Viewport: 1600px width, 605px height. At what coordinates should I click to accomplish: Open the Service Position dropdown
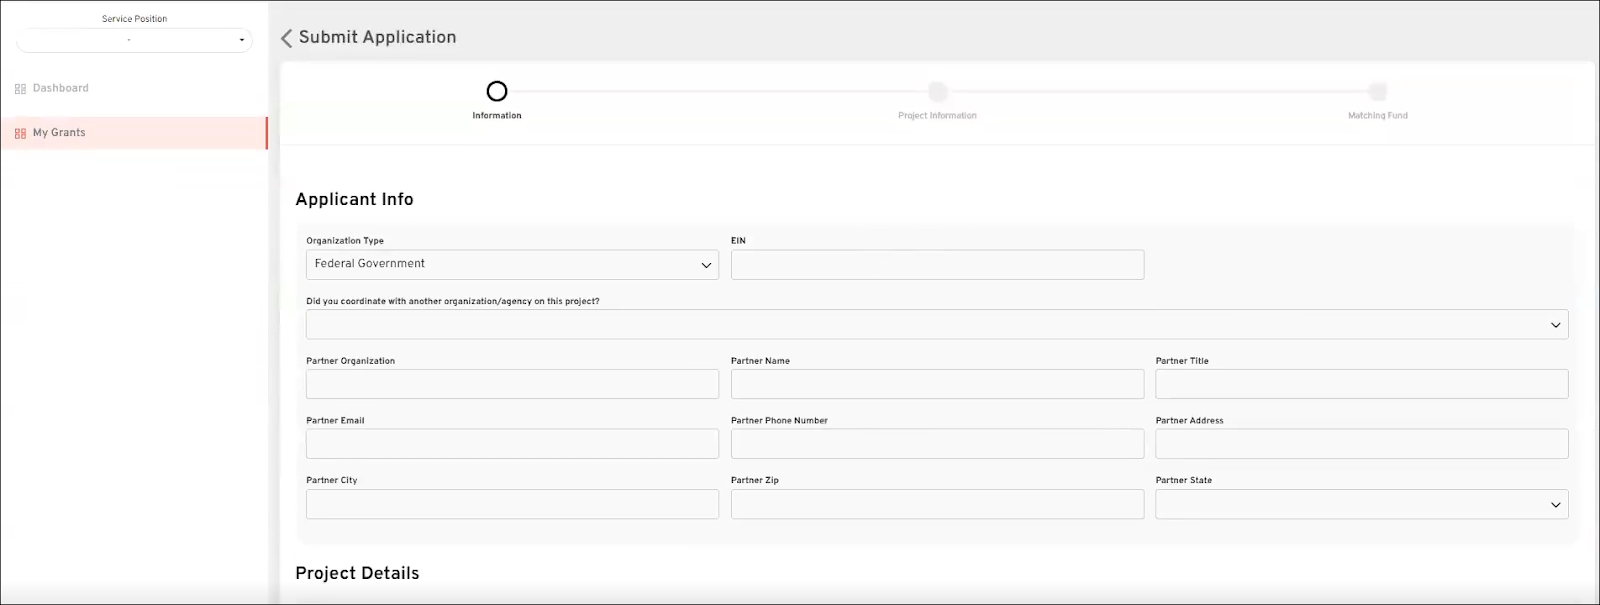coord(134,40)
